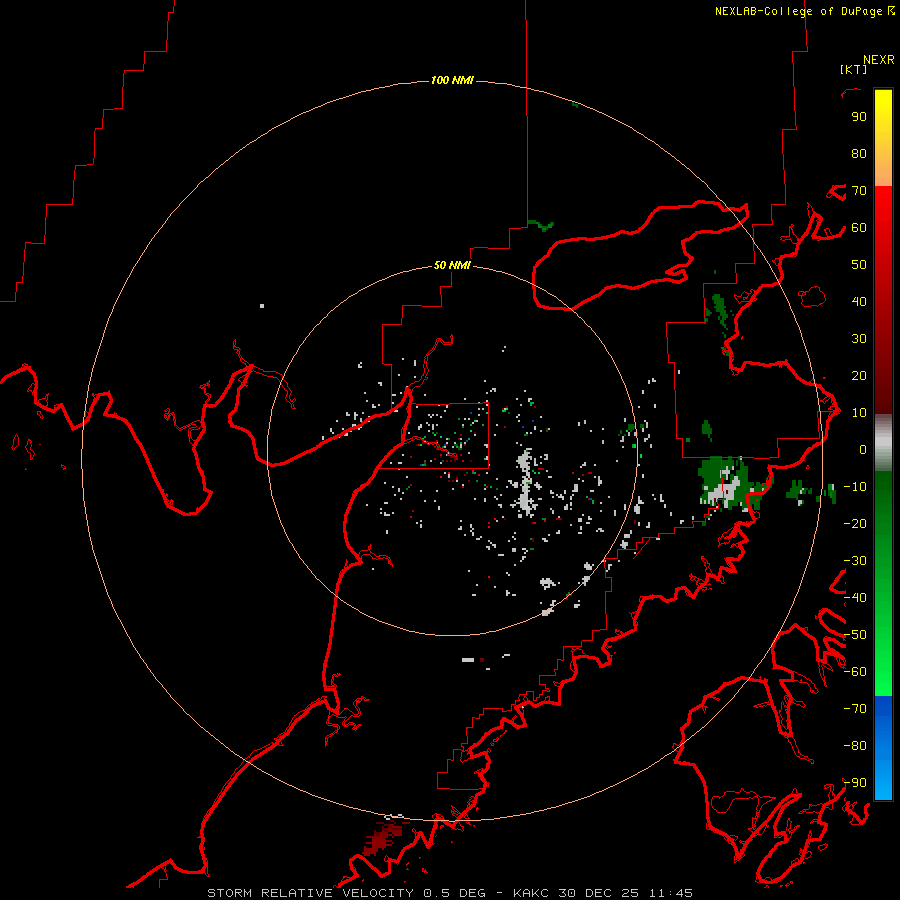The height and width of the screenshot is (900, 900).
Task: Click the STORM RELATIVE VELOCITY title caption
Action: [x=450, y=893]
